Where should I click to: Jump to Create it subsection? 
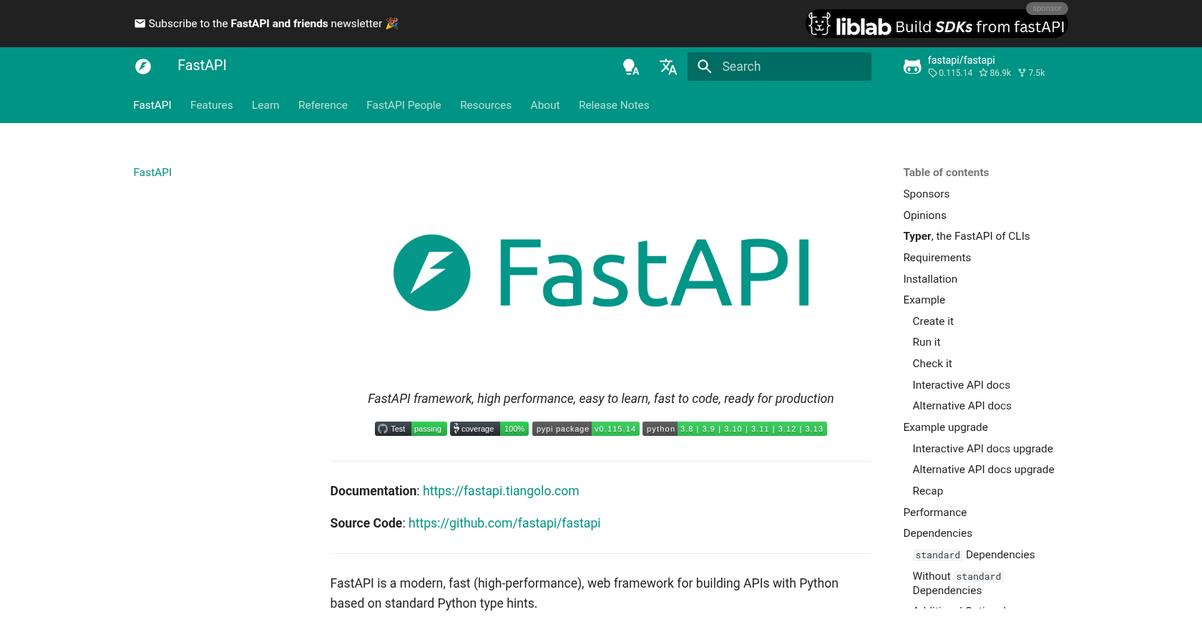point(933,321)
